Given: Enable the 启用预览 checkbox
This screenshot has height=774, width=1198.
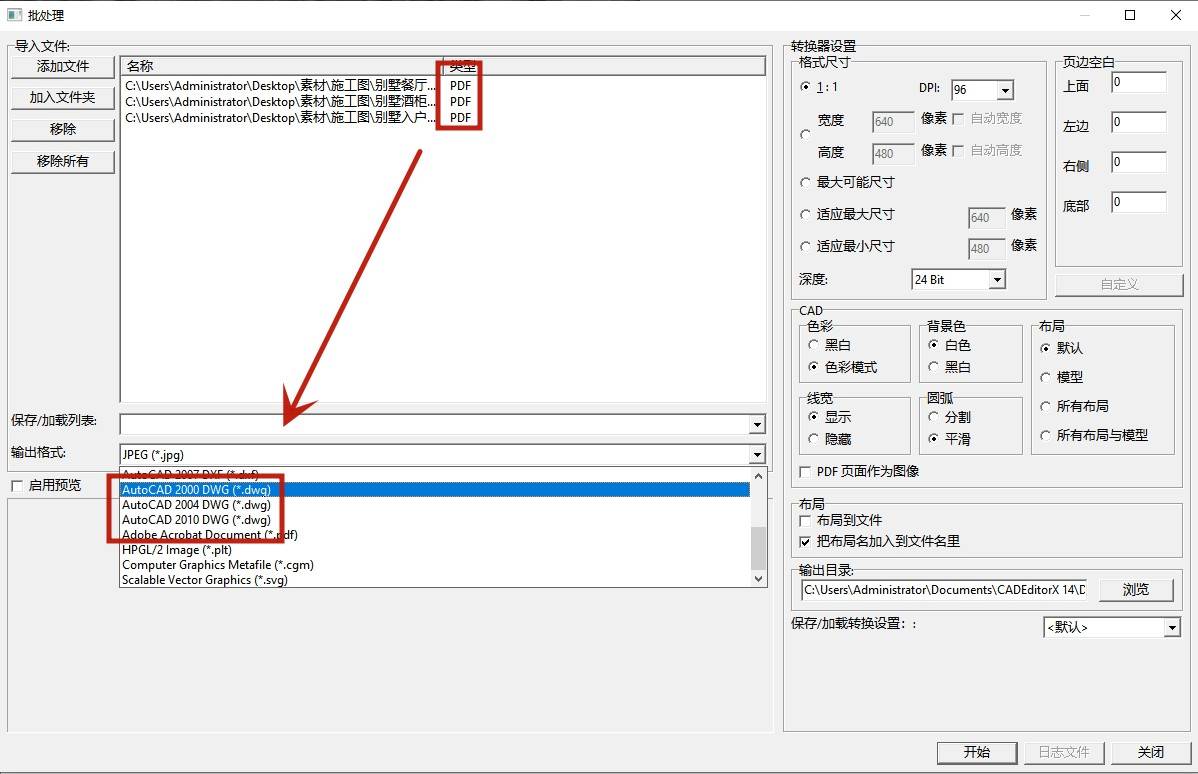Looking at the screenshot, I should point(16,486).
